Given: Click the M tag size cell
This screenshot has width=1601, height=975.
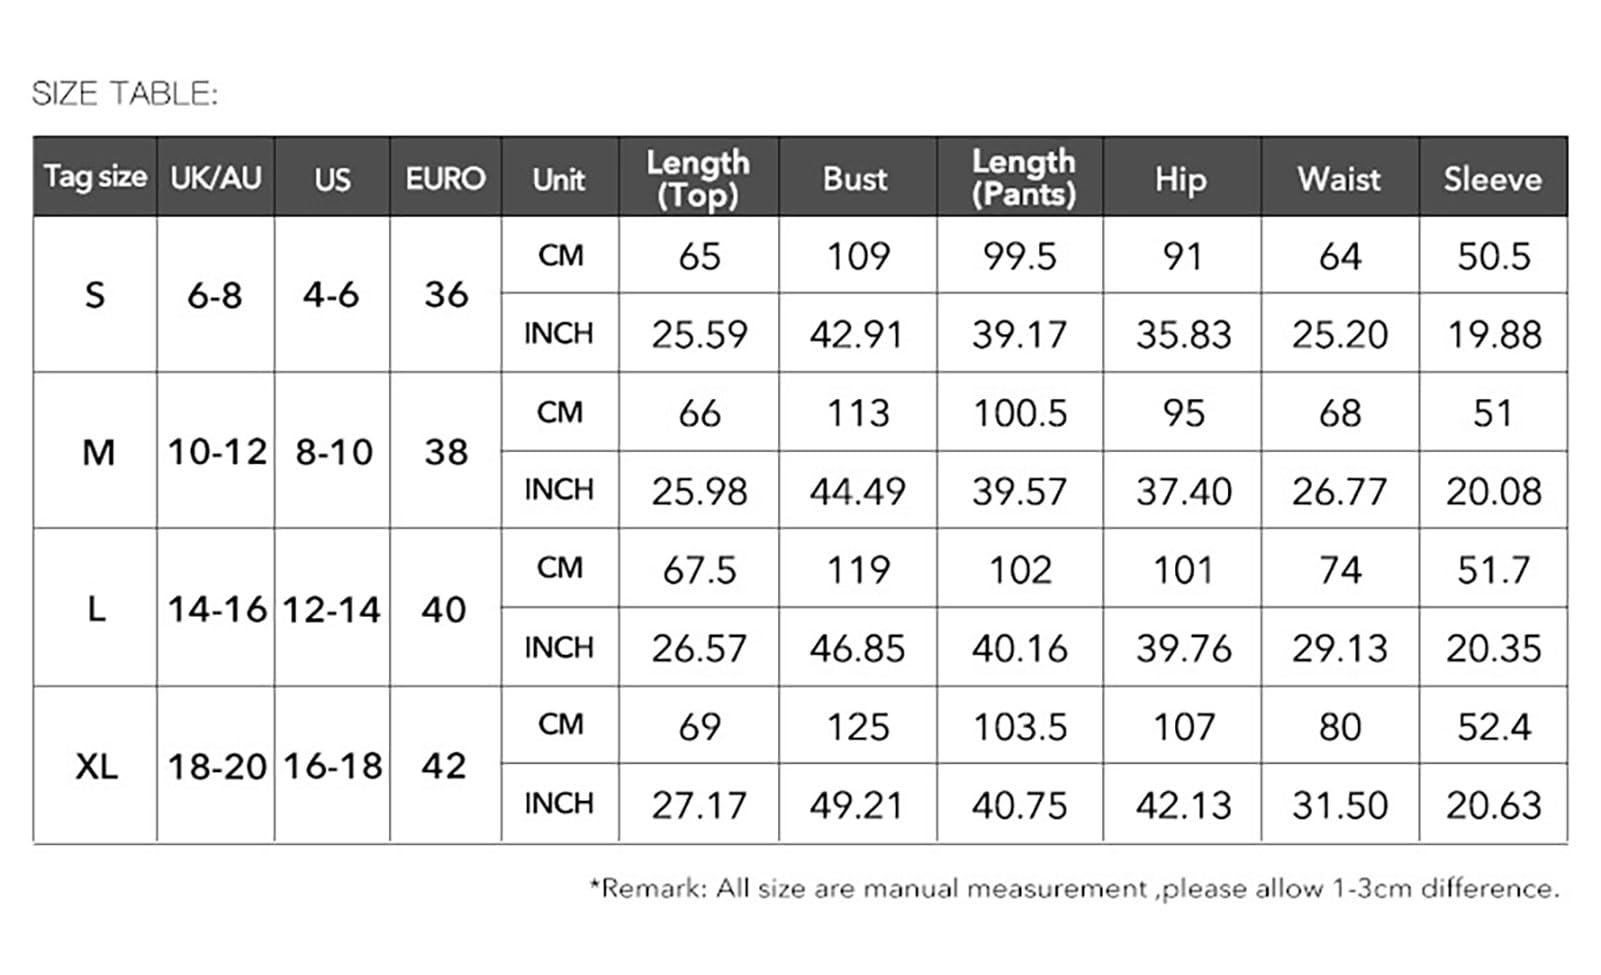Looking at the screenshot, I should (95, 451).
